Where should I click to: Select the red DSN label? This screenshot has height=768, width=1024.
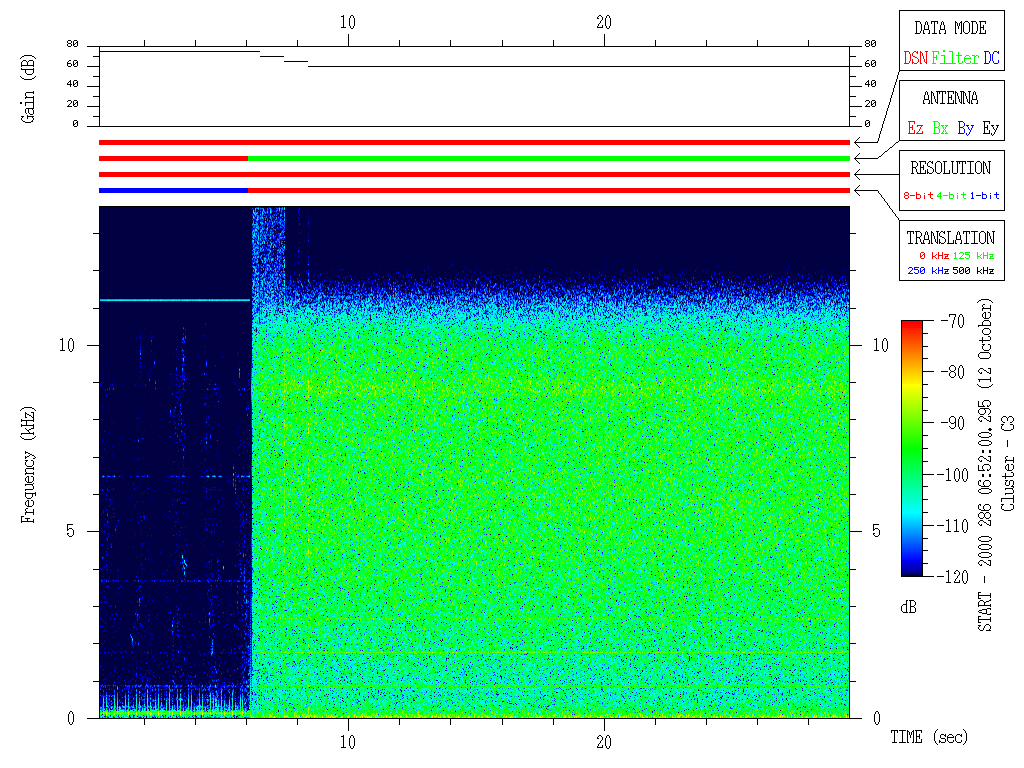(914, 59)
